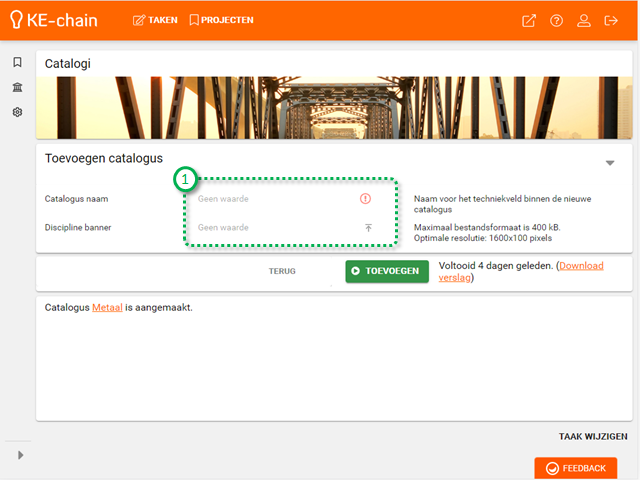This screenshot has height=480, width=640.
Task: Click the red warning icon in Catalogus naam
Action: click(x=365, y=199)
